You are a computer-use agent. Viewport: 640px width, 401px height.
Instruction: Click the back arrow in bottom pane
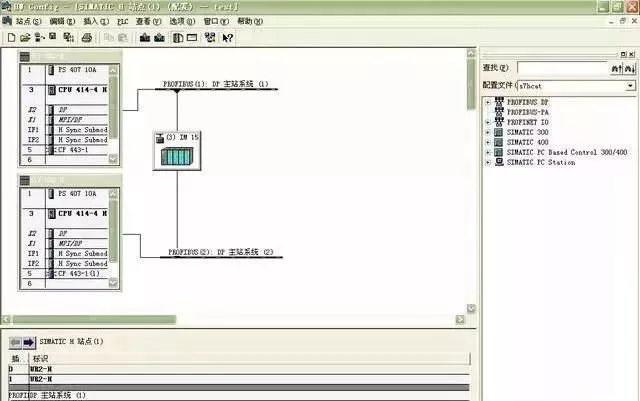[x=14, y=341]
